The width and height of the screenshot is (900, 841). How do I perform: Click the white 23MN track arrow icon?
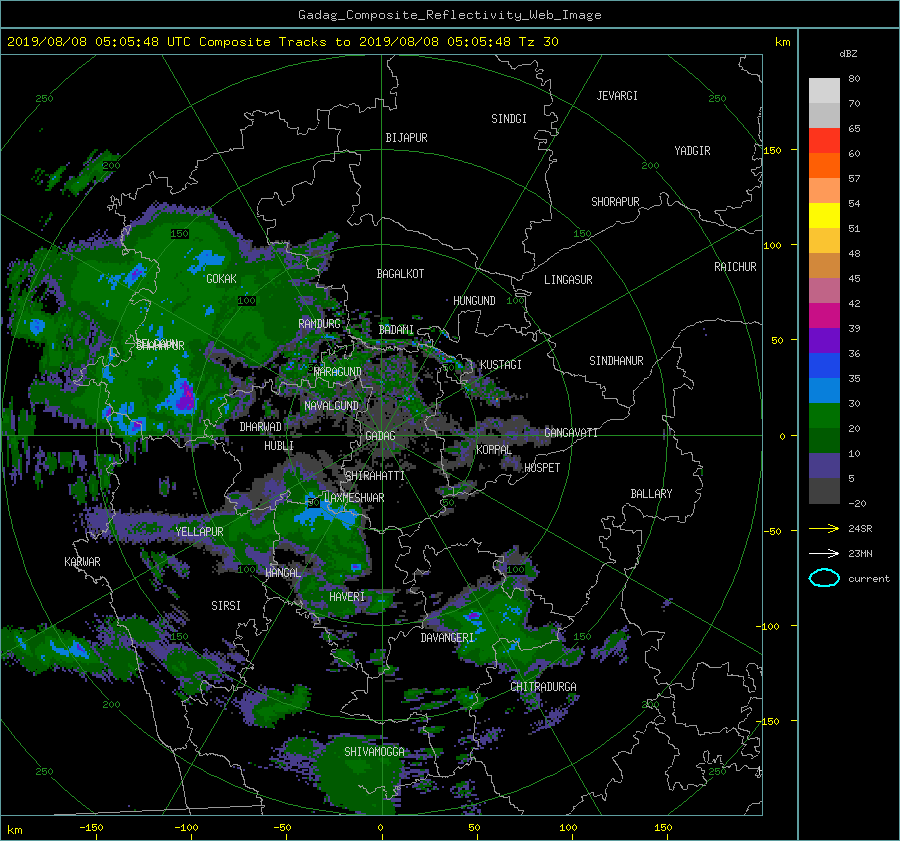(x=824, y=553)
